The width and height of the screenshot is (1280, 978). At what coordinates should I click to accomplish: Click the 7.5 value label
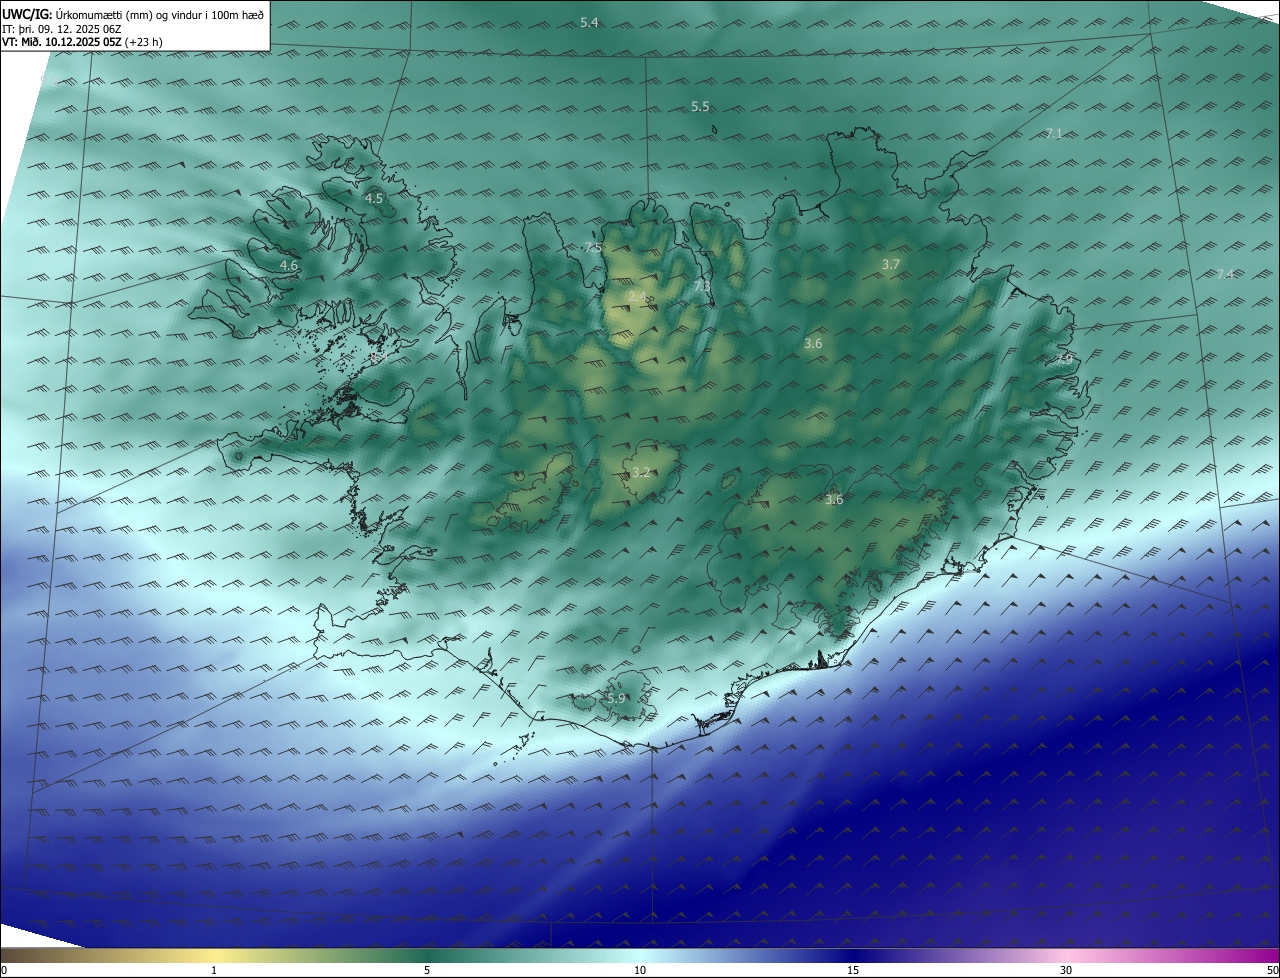click(593, 247)
